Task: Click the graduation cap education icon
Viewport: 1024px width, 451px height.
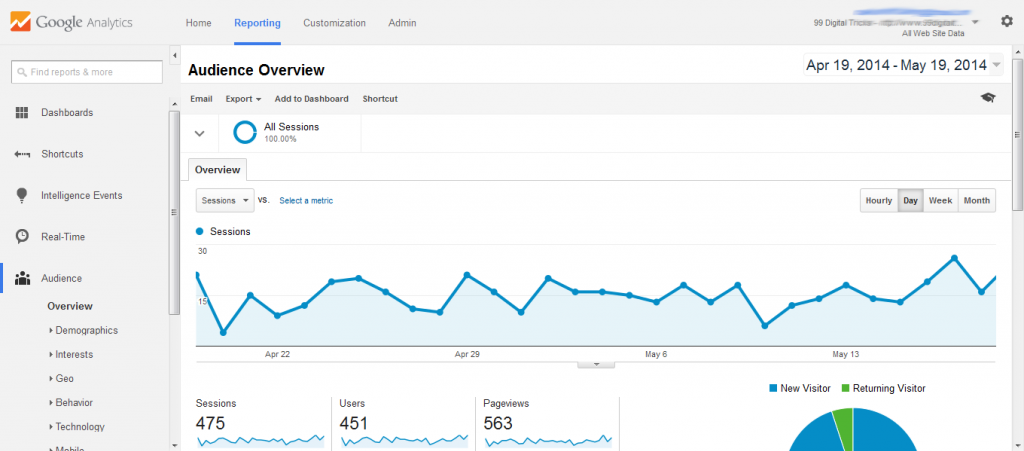Action: click(x=988, y=98)
